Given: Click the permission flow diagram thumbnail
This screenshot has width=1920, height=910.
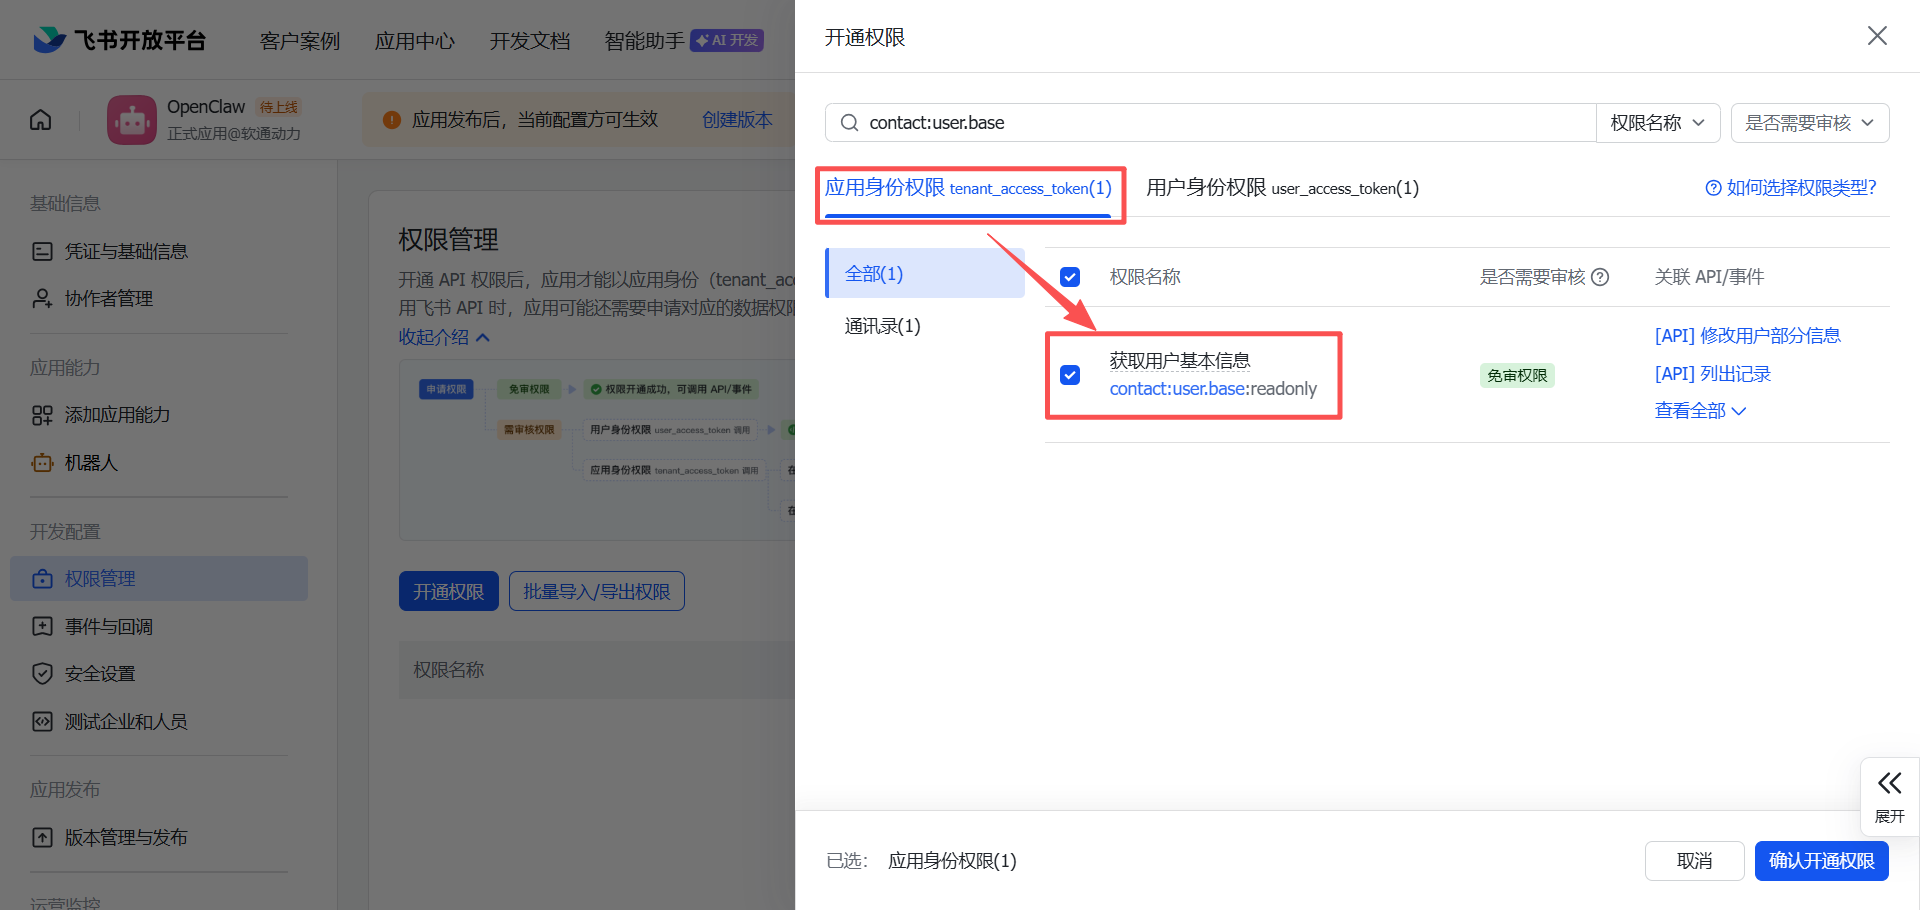Looking at the screenshot, I should coord(597,450).
